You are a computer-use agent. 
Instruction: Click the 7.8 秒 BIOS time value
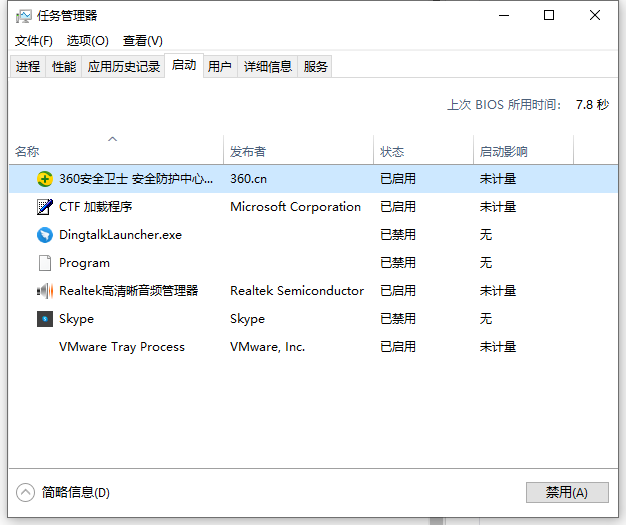coord(592,105)
